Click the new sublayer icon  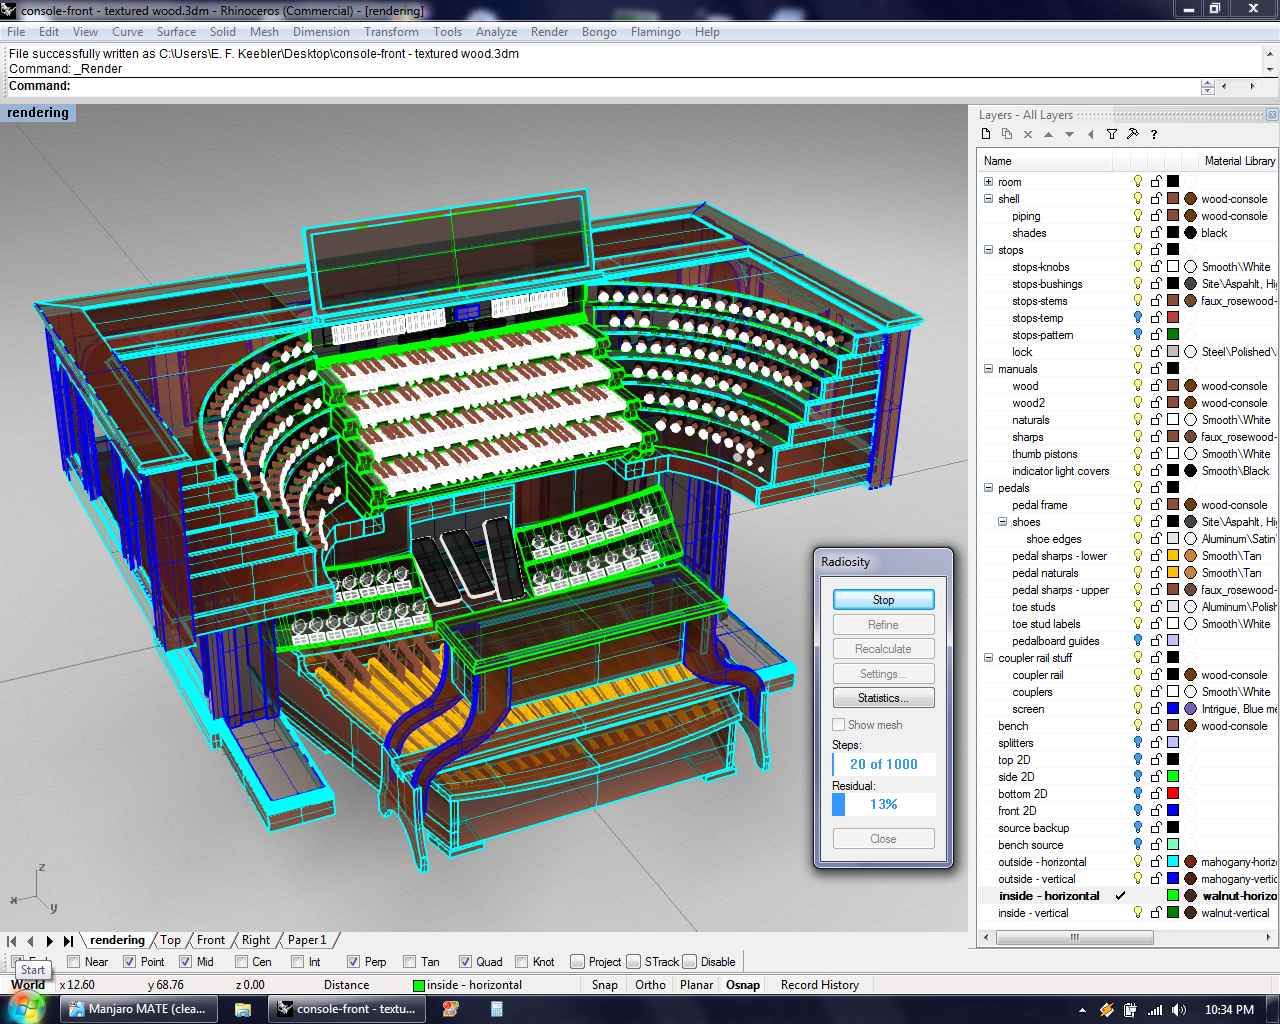[x=1007, y=134]
